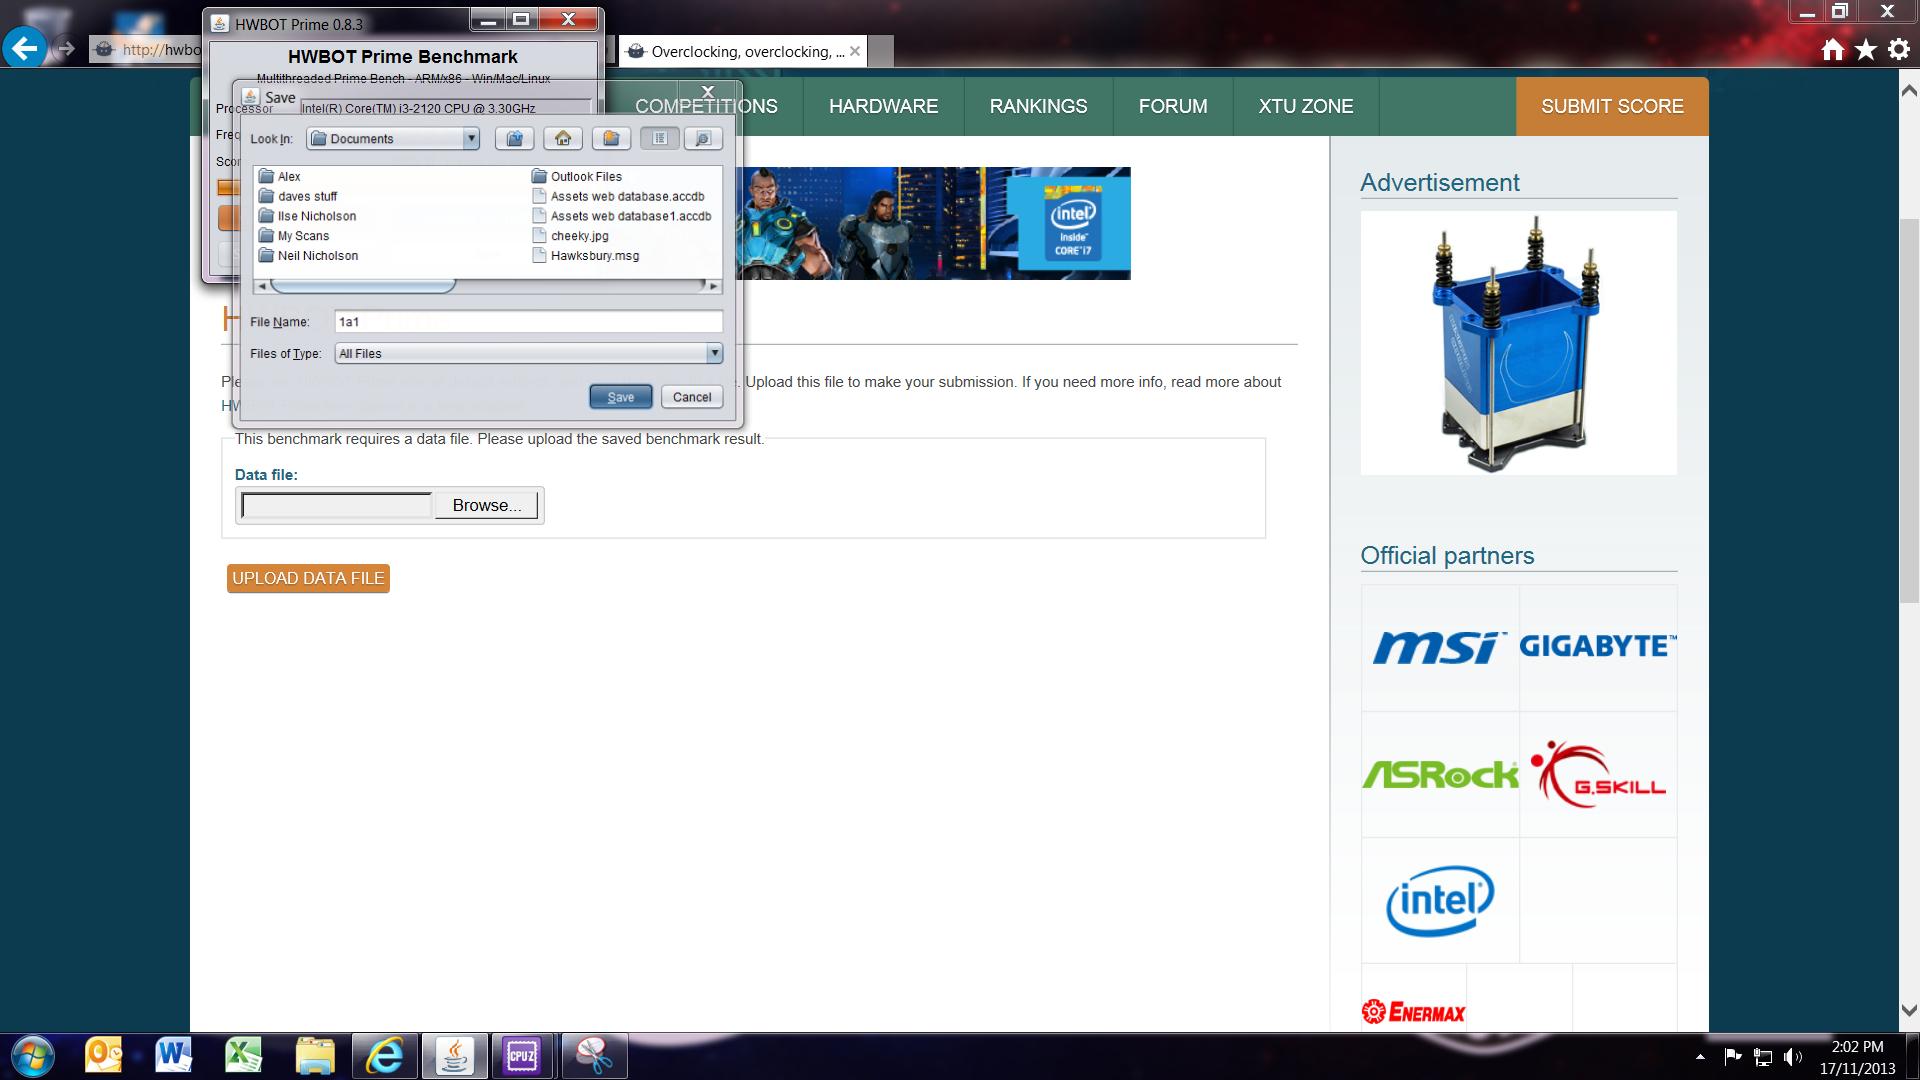
Task: Select the My Scans folder
Action: point(294,236)
